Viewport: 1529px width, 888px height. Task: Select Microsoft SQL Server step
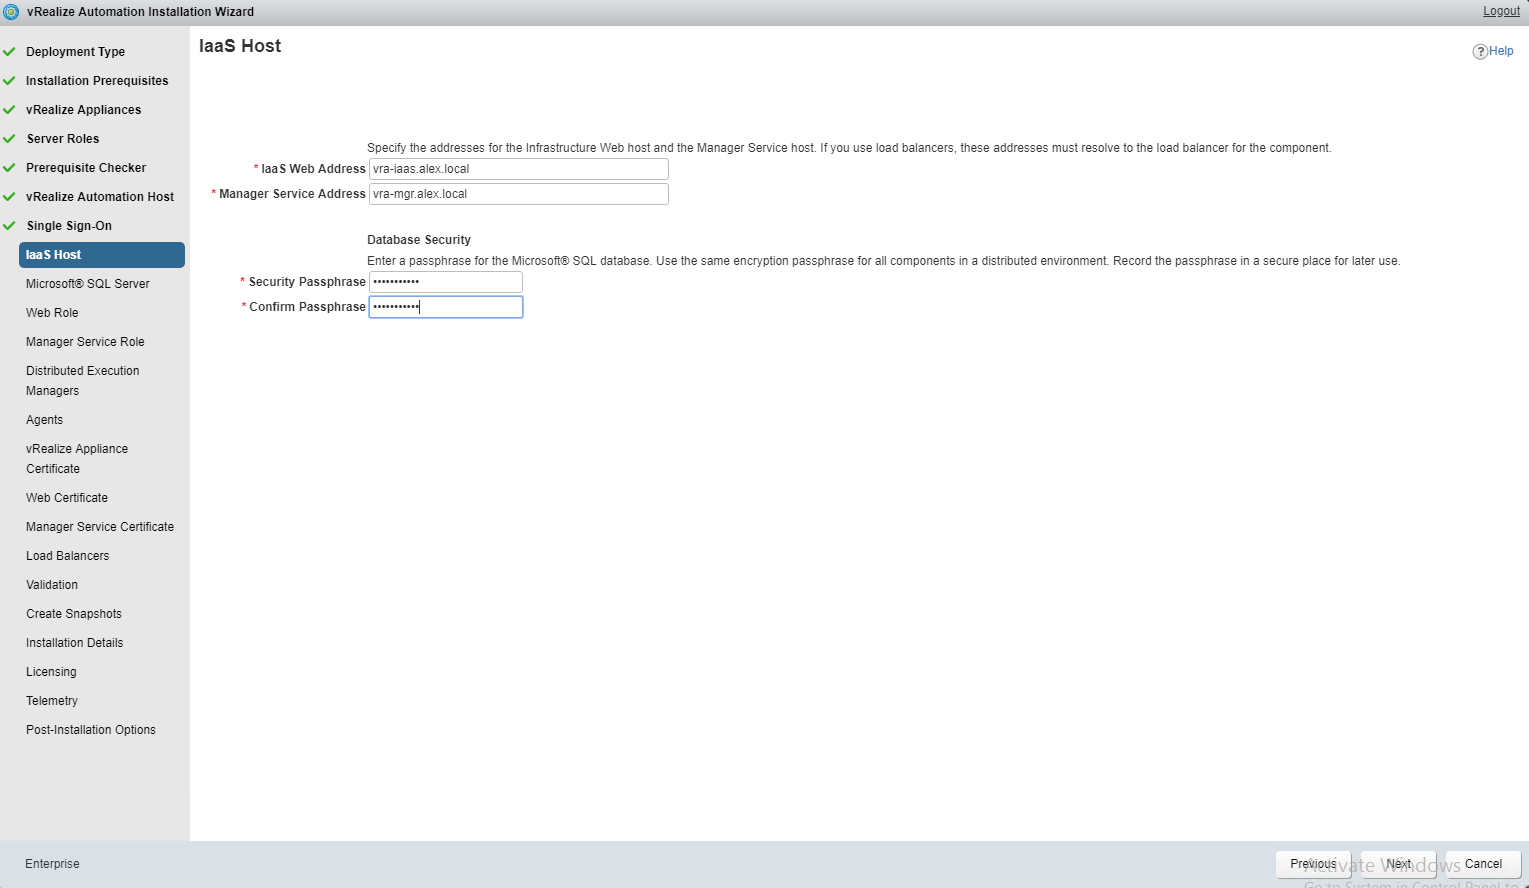click(87, 284)
